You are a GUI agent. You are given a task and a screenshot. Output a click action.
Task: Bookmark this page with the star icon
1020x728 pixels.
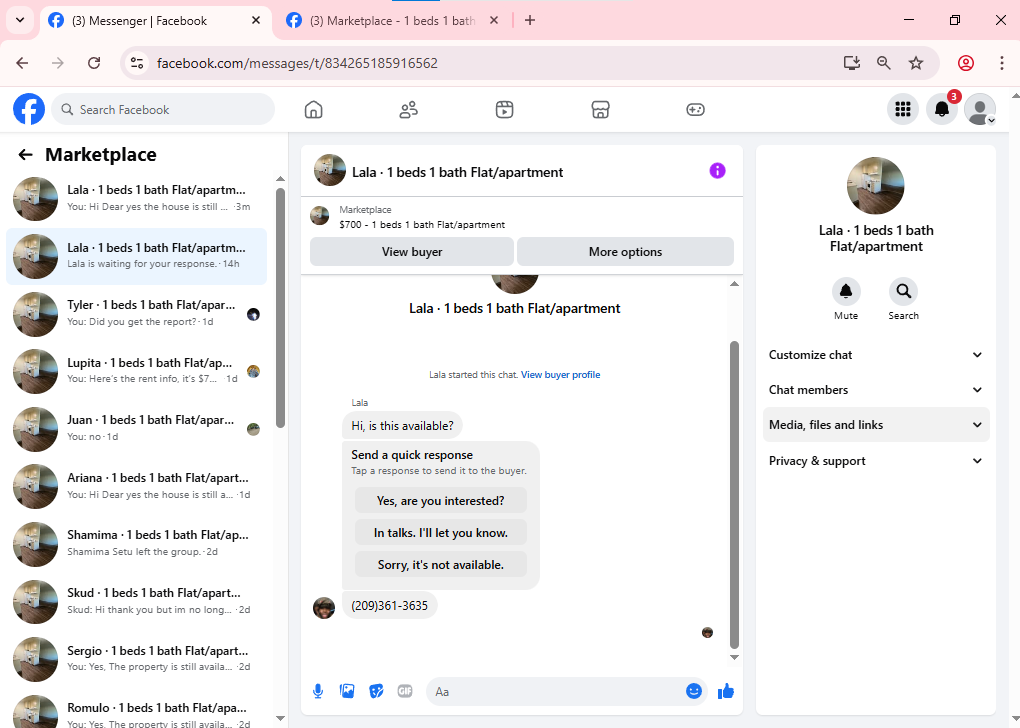(x=916, y=63)
